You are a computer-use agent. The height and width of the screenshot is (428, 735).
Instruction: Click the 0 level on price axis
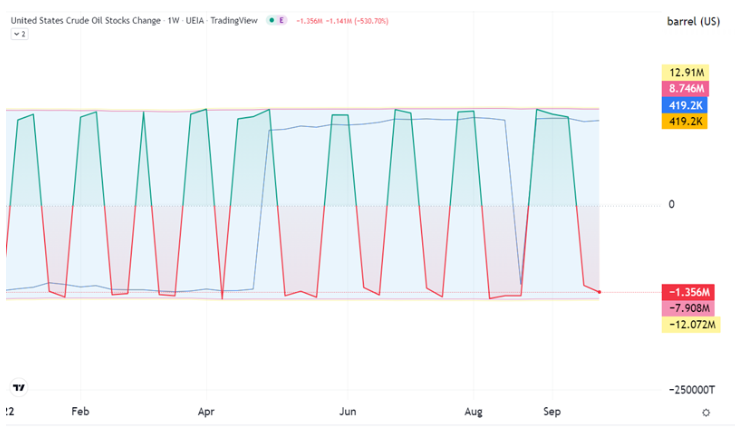tap(671, 204)
